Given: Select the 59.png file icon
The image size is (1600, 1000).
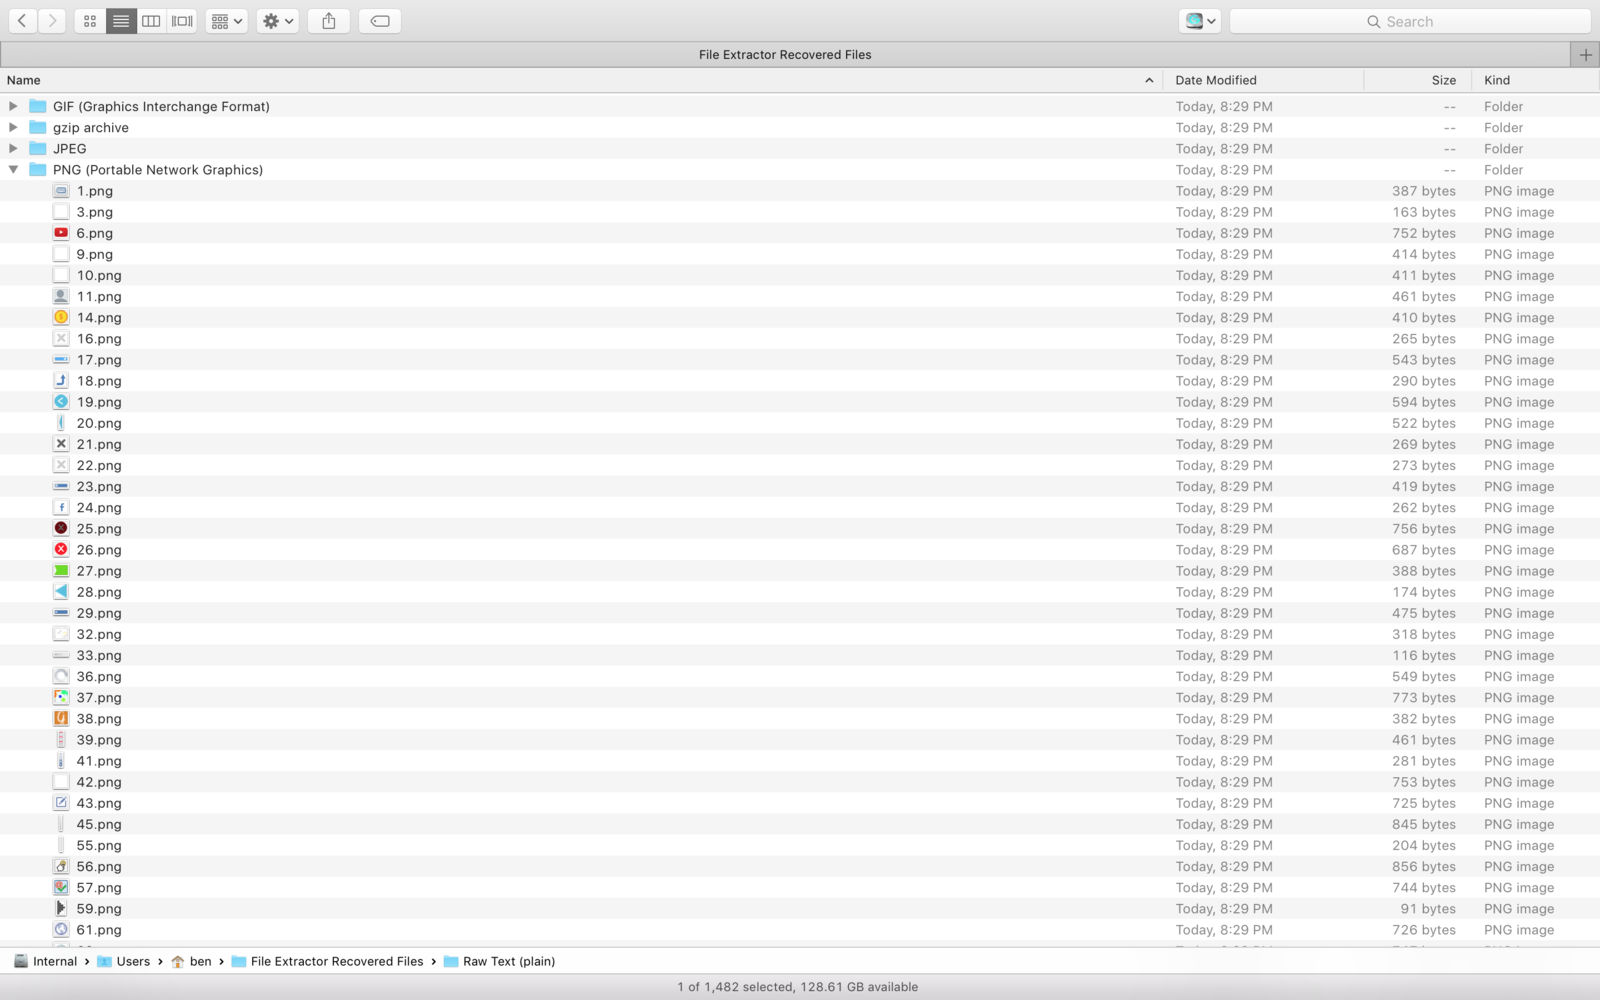Looking at the screenshot, I should (x=61, y=909).
